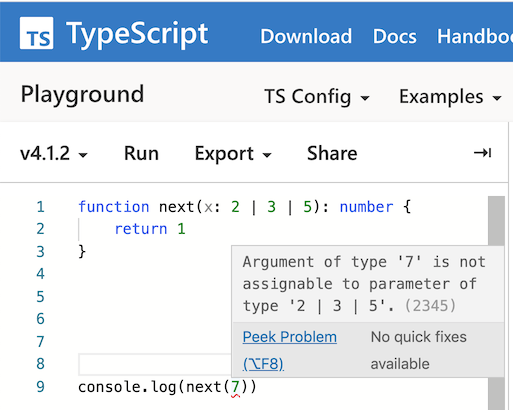This screenshot has width=513, height=410.
Task: Click the 'function' keyword on line 1
Action: (x=114, y=207)
